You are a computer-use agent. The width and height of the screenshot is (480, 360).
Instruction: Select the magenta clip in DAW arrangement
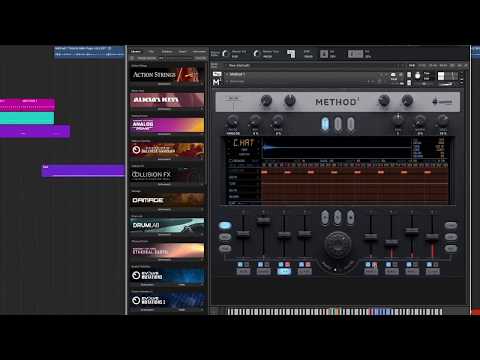[27, 104]
